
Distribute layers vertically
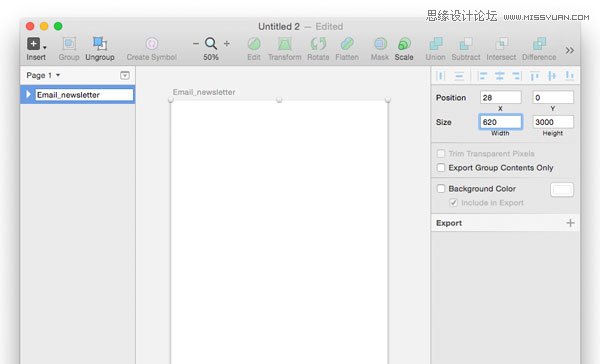(459, 76)
